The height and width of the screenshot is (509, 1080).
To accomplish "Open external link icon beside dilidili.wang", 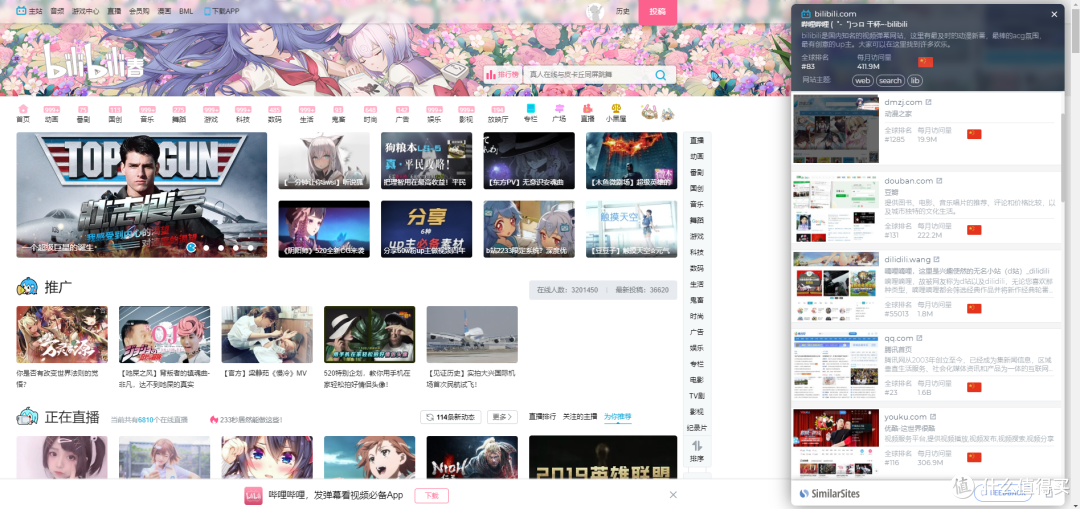I will coord(937,260).
